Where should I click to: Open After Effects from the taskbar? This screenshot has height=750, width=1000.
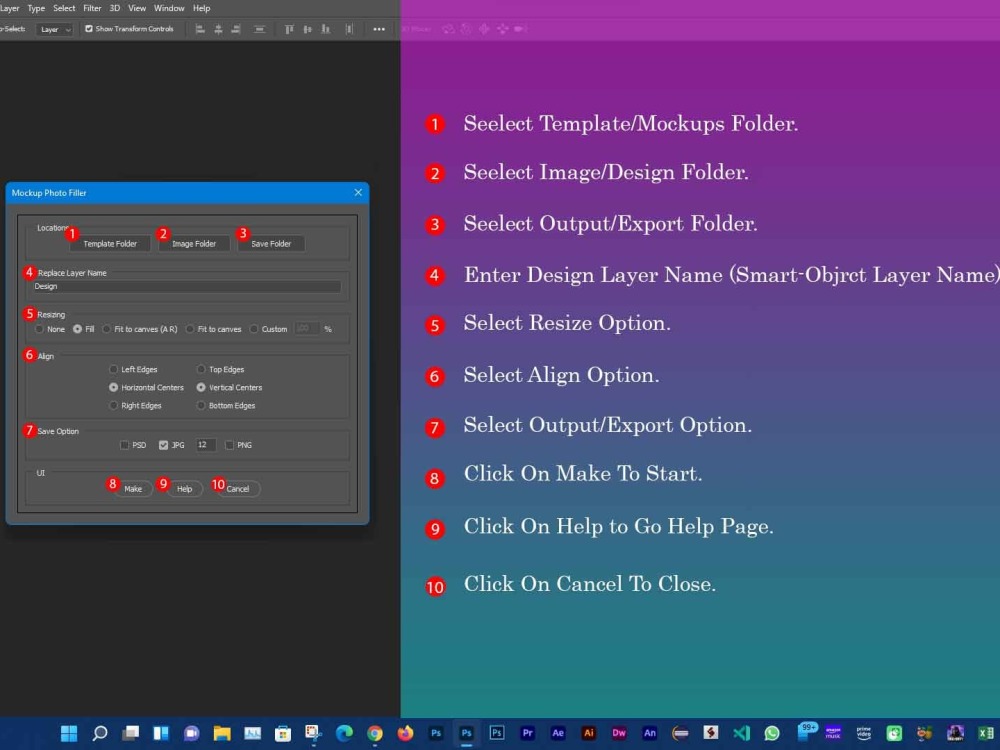[x=558, y=733]
